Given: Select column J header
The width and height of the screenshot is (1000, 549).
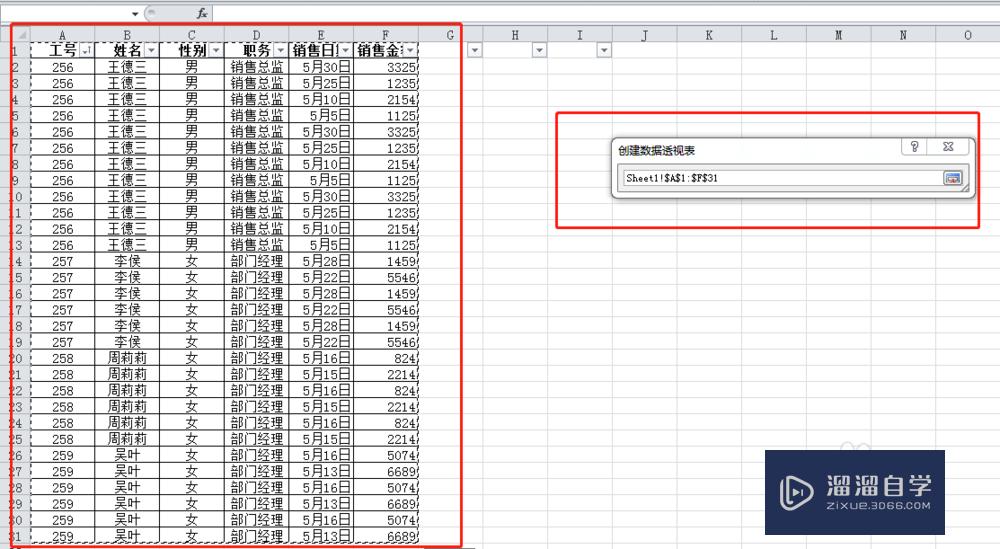Looking at the screenshot, I should pos(644,35).
